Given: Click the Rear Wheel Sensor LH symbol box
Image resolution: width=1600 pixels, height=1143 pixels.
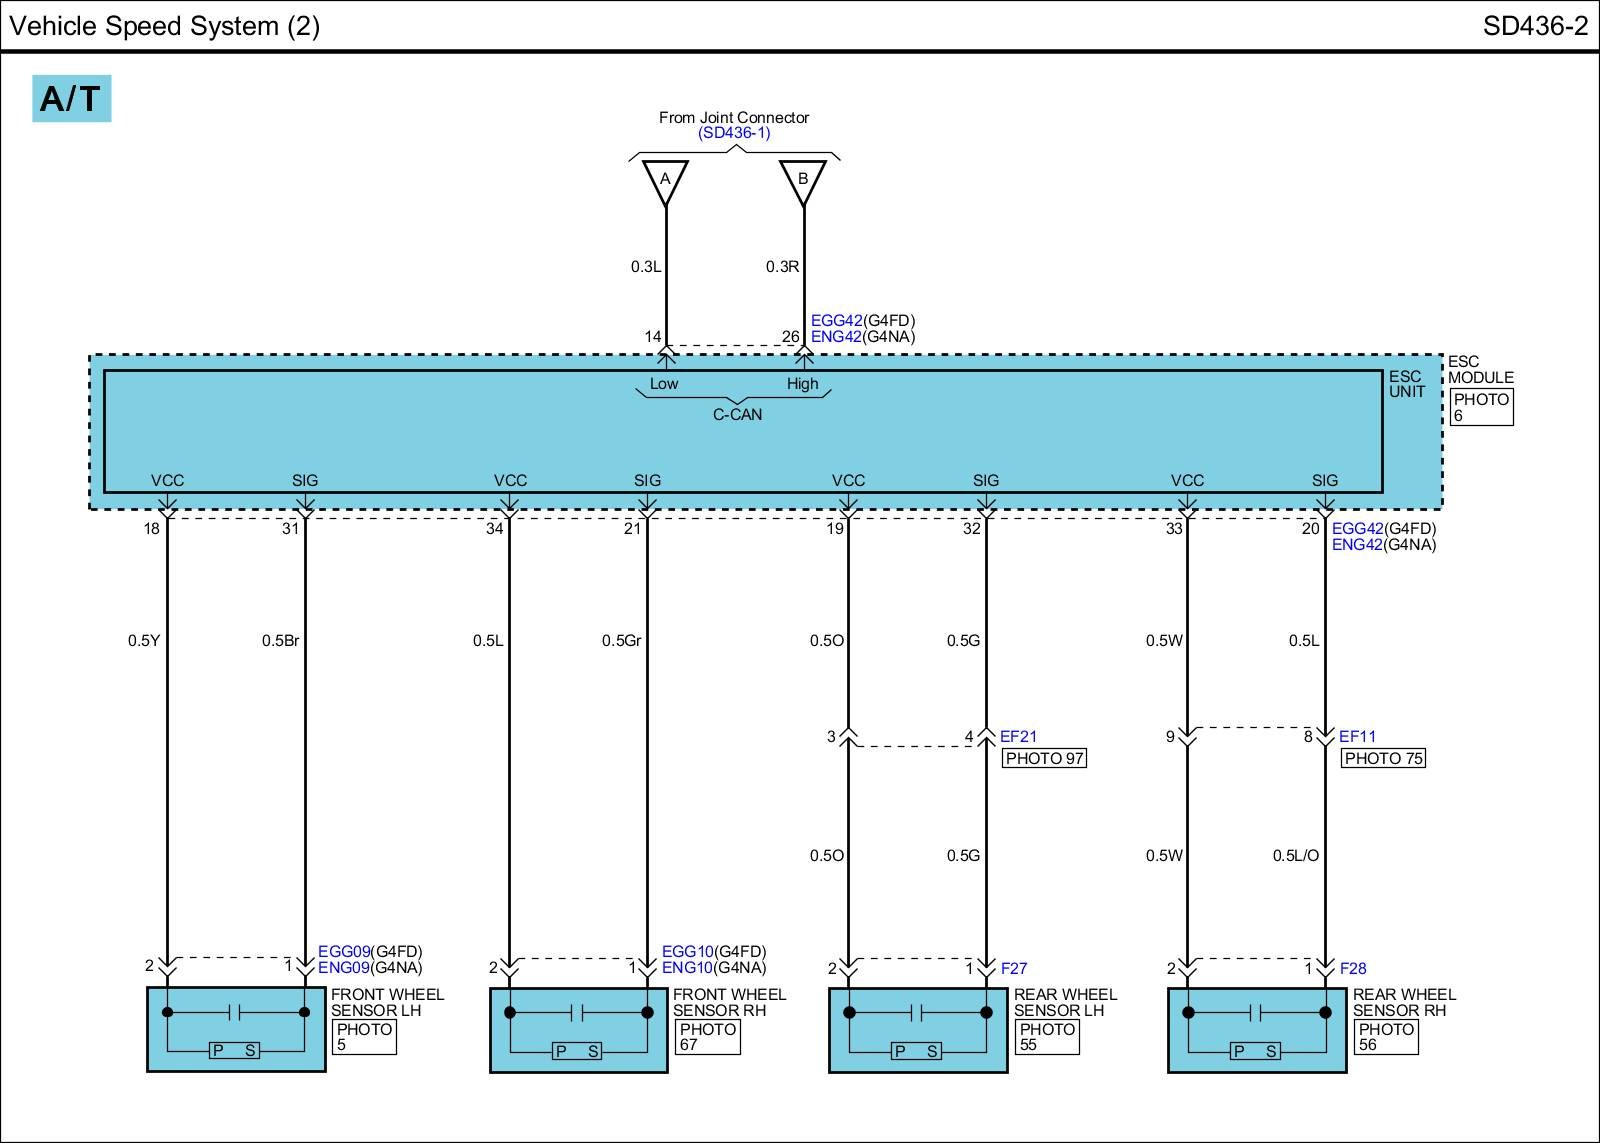Looking at the screenshot, I should (918, 1029).
